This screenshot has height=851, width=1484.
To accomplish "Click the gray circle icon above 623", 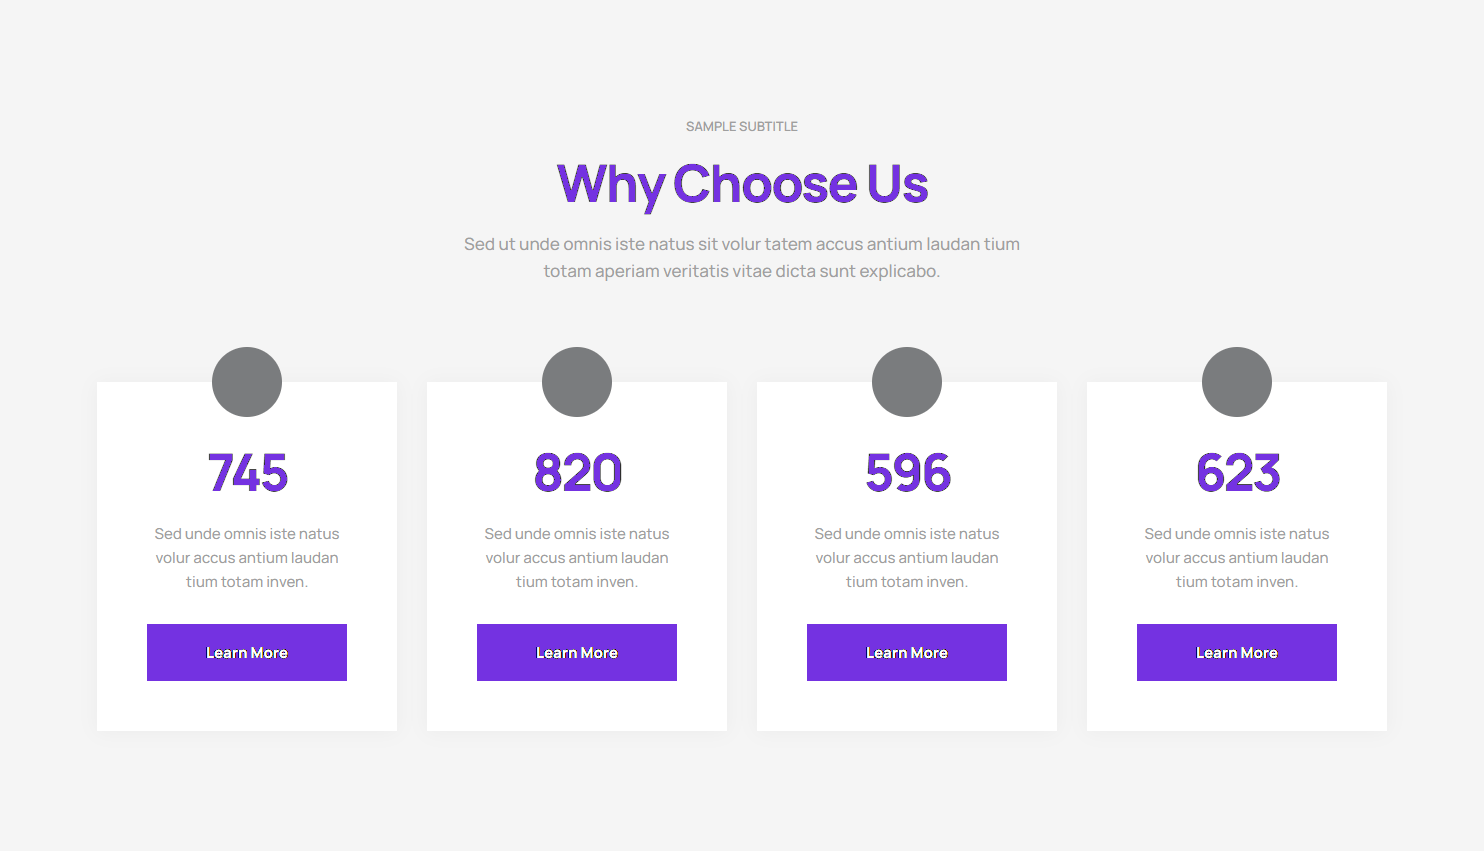I will tap(1237, 382).
